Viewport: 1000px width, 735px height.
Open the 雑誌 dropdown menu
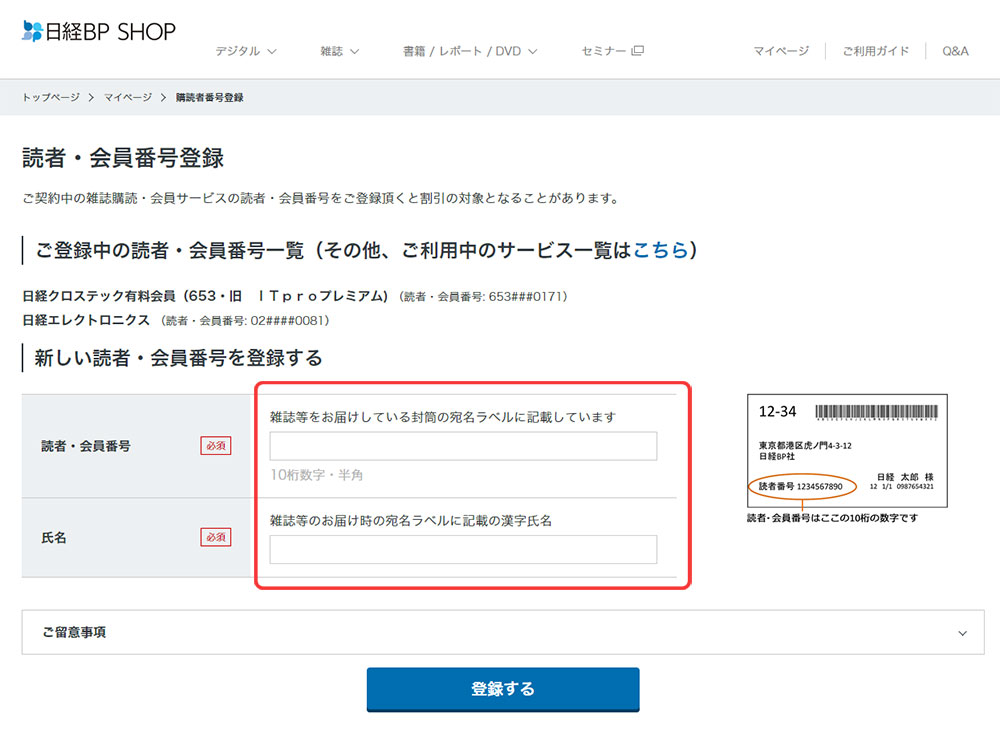(x=339, y=51)
